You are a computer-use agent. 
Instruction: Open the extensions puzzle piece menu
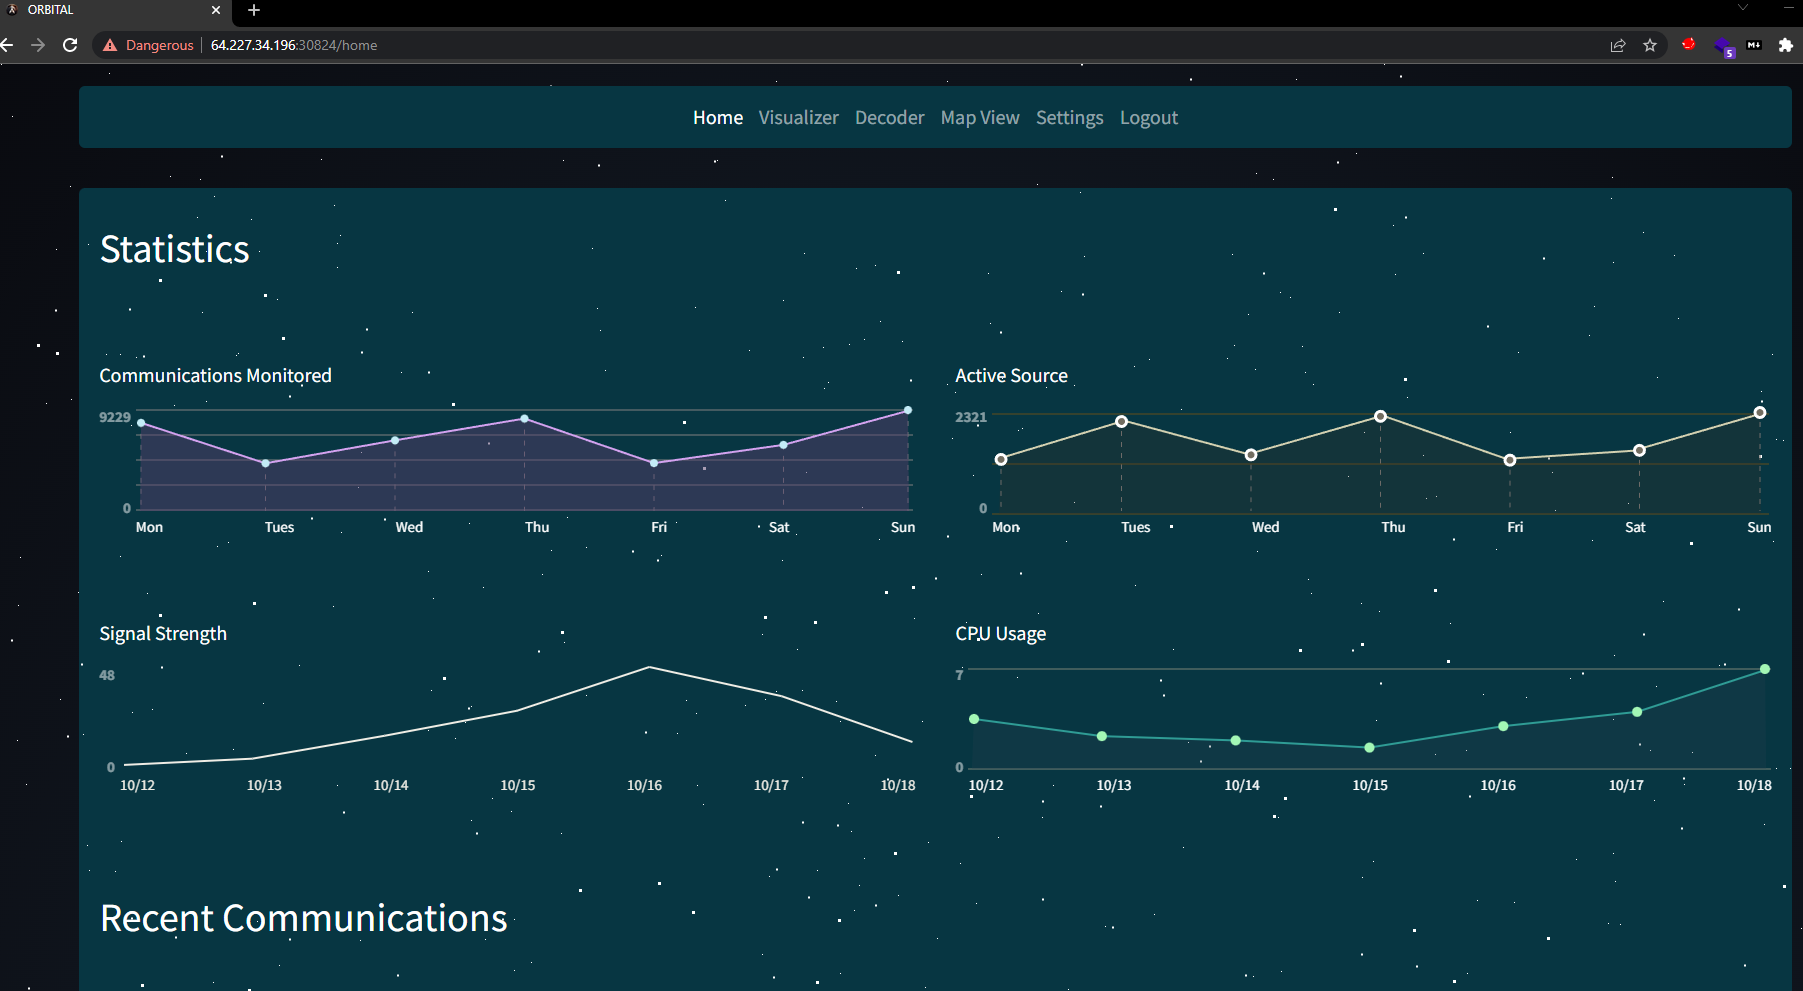pyautogui.click(x=1786, y=45)
